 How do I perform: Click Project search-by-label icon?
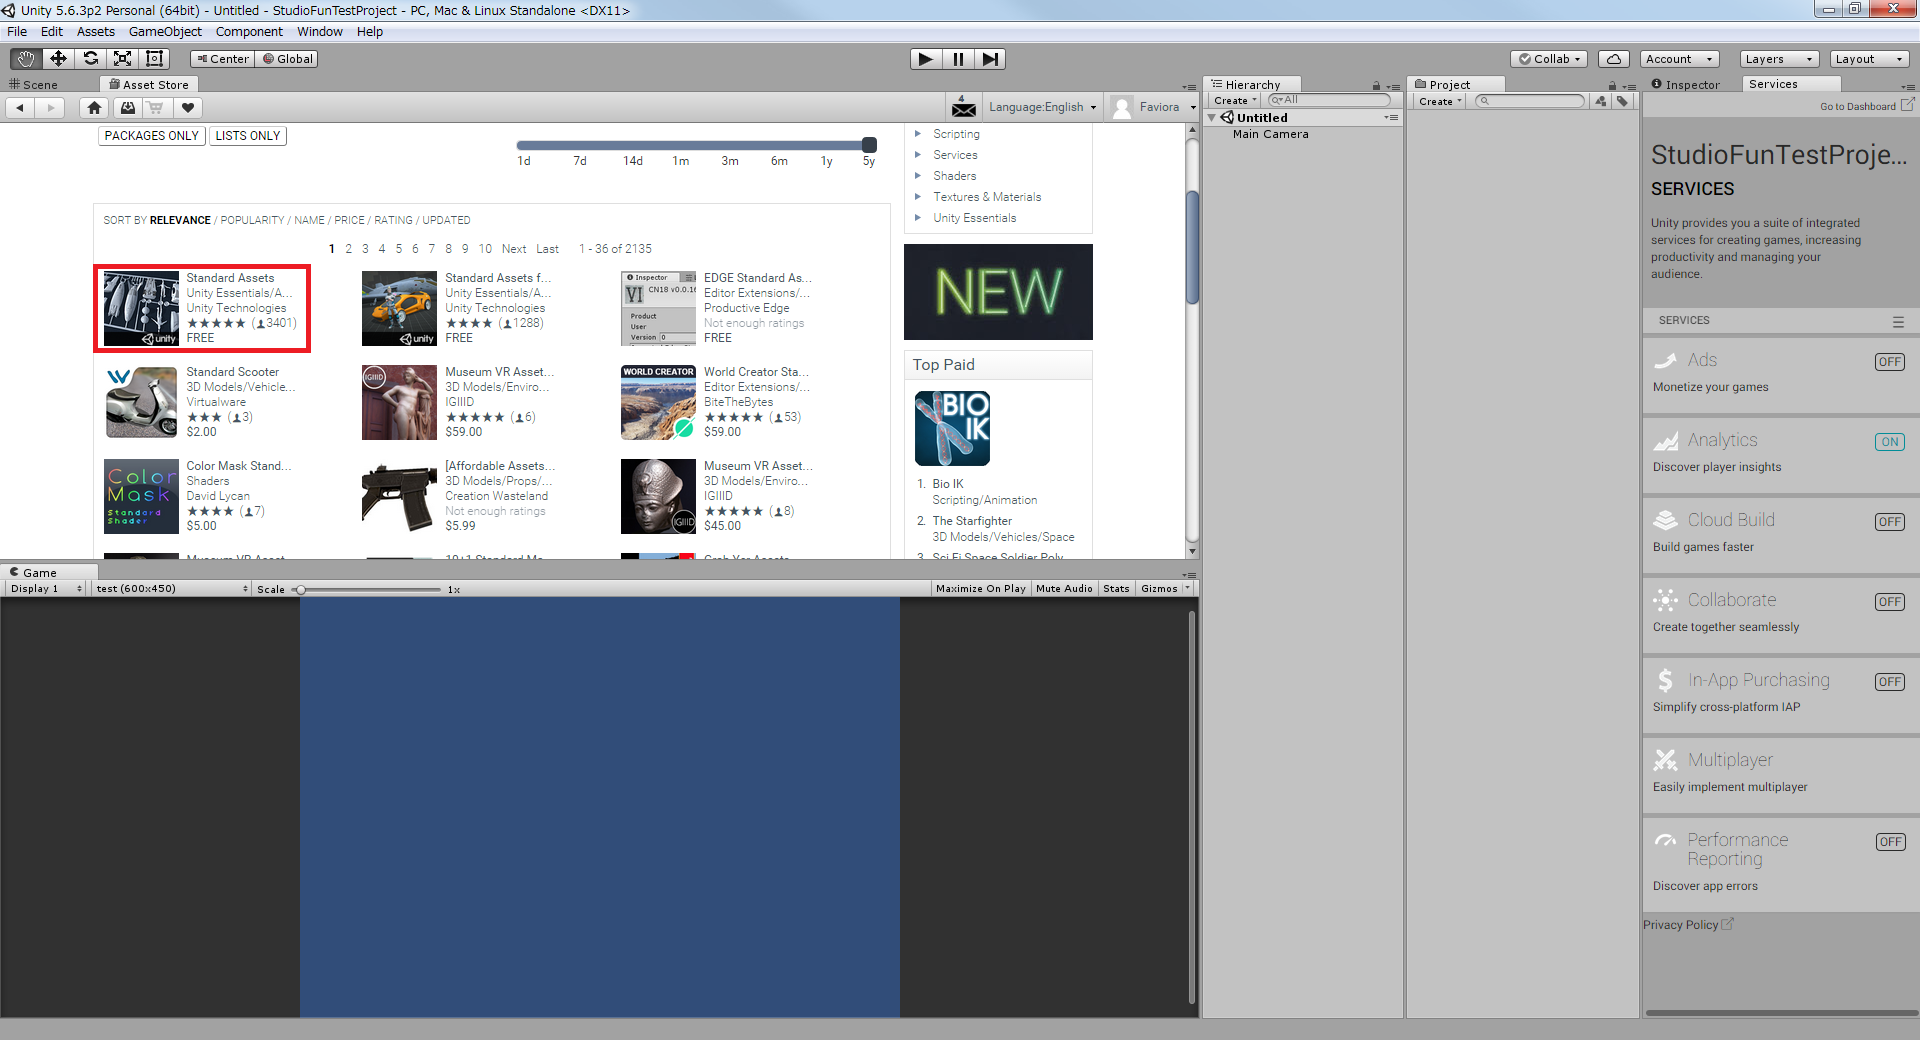click(x=1622, y=101)
